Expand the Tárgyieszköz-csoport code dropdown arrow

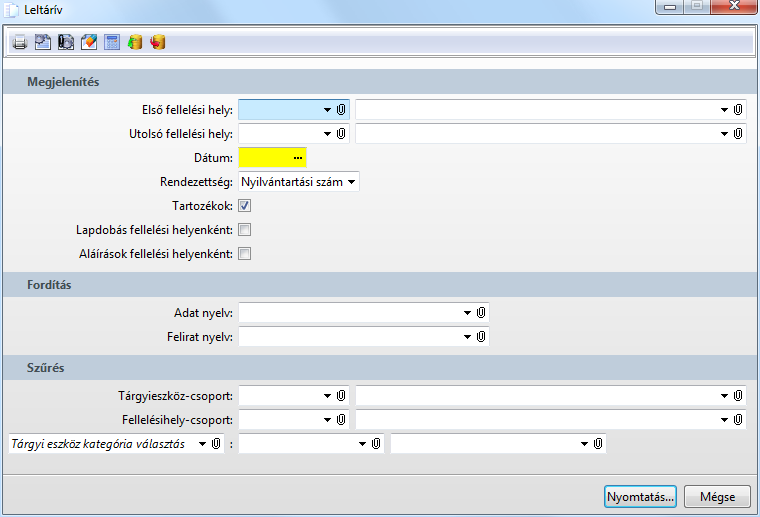pos(327,396)
